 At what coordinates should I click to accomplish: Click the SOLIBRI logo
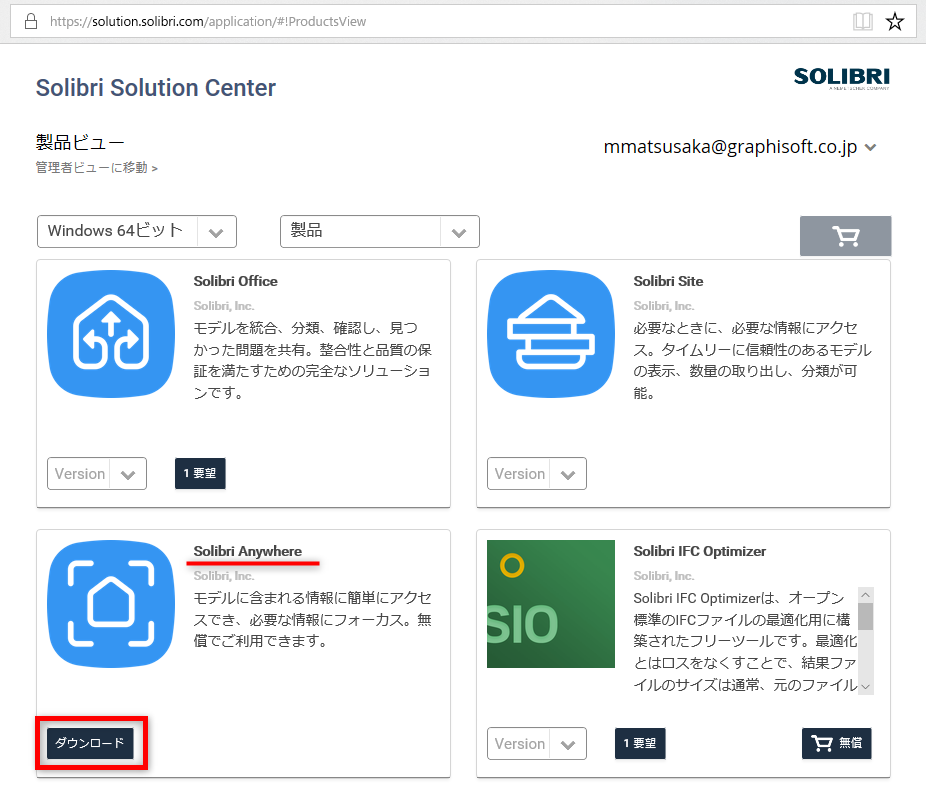842,77
